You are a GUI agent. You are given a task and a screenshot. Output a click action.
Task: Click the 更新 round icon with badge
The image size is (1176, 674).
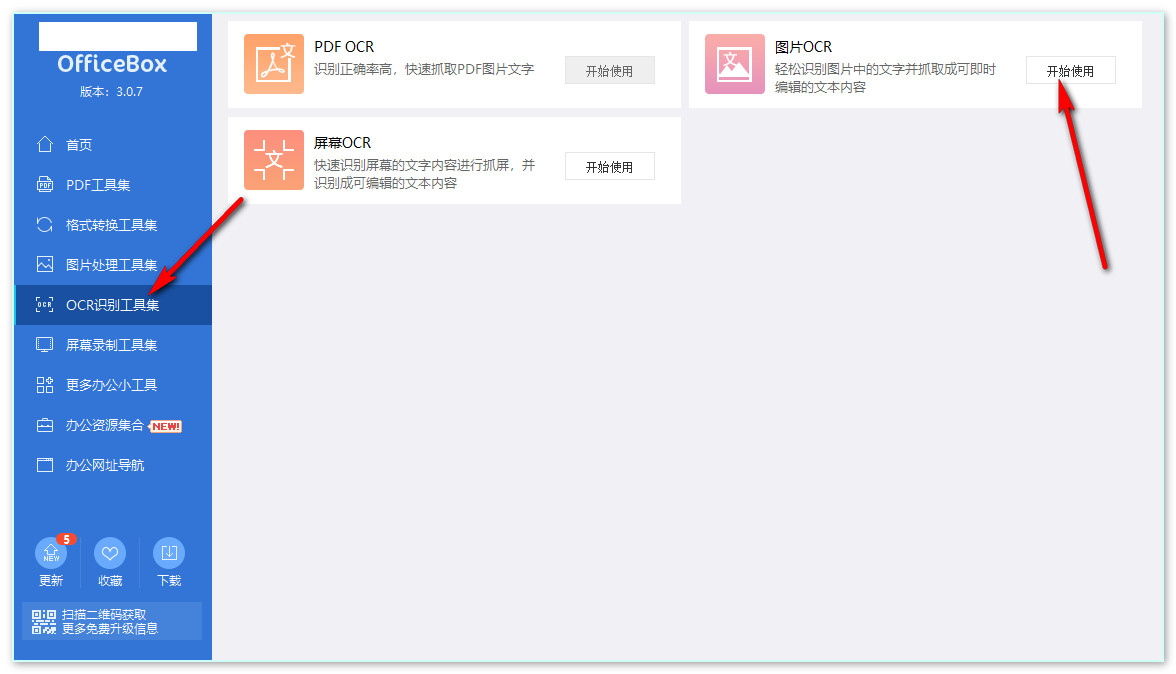51,553
